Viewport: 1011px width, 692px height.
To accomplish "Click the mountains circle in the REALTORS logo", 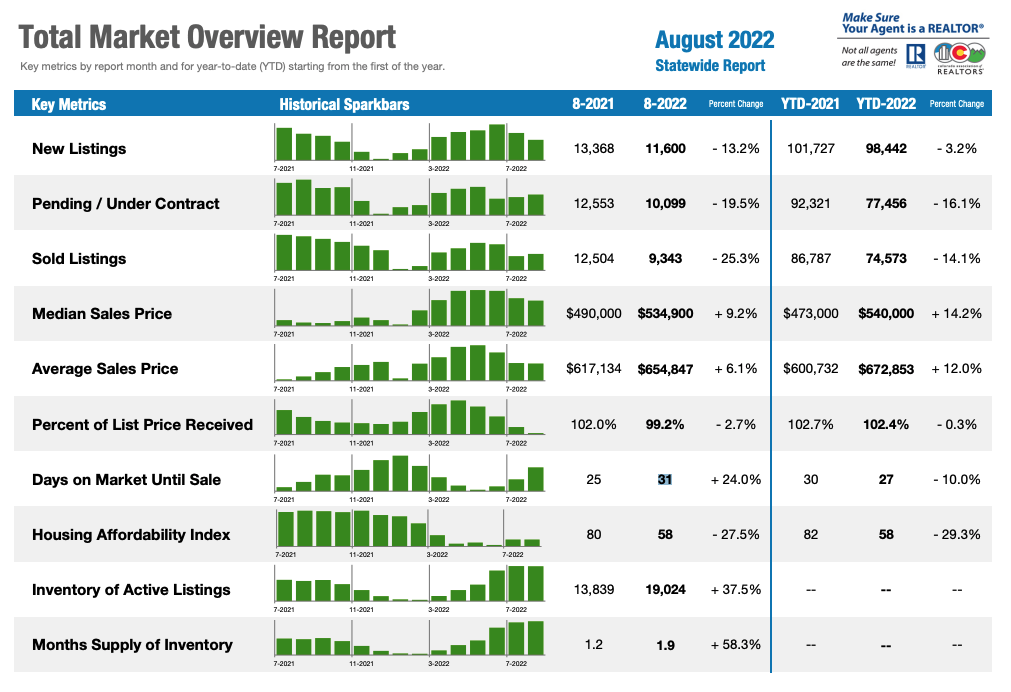I will click(x=975, y=51).
